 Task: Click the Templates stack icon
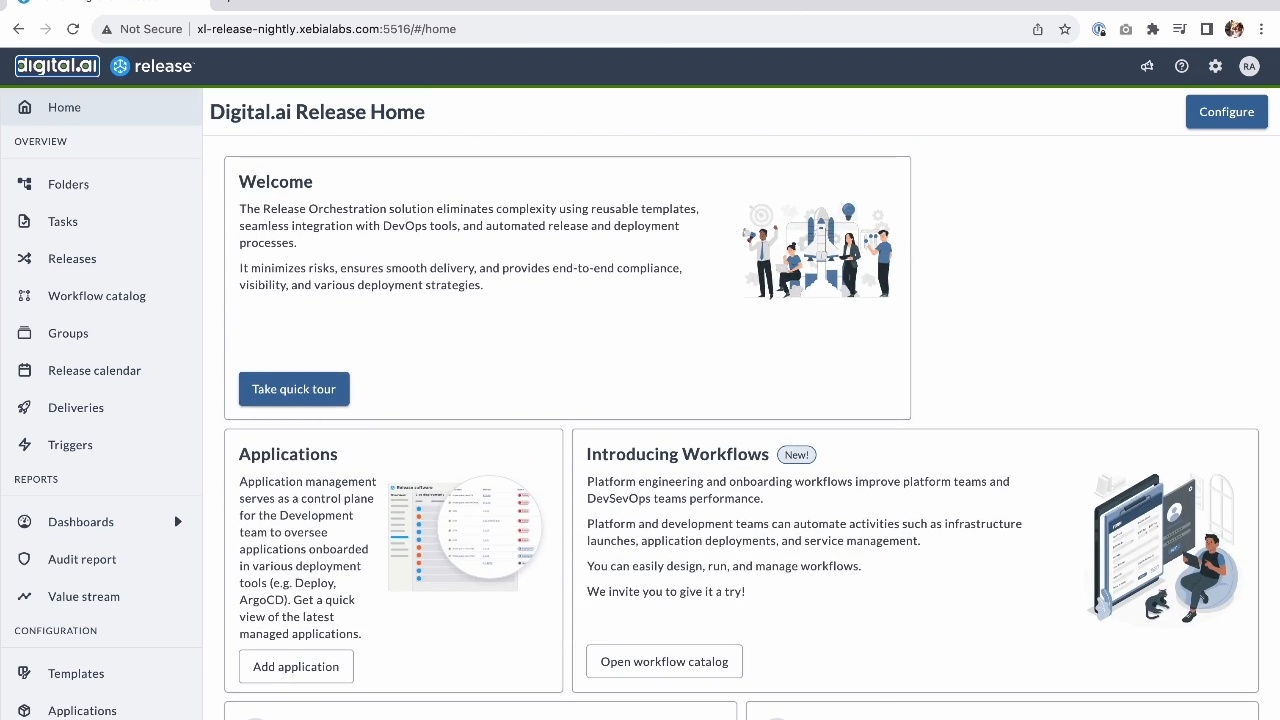point(25,673)
